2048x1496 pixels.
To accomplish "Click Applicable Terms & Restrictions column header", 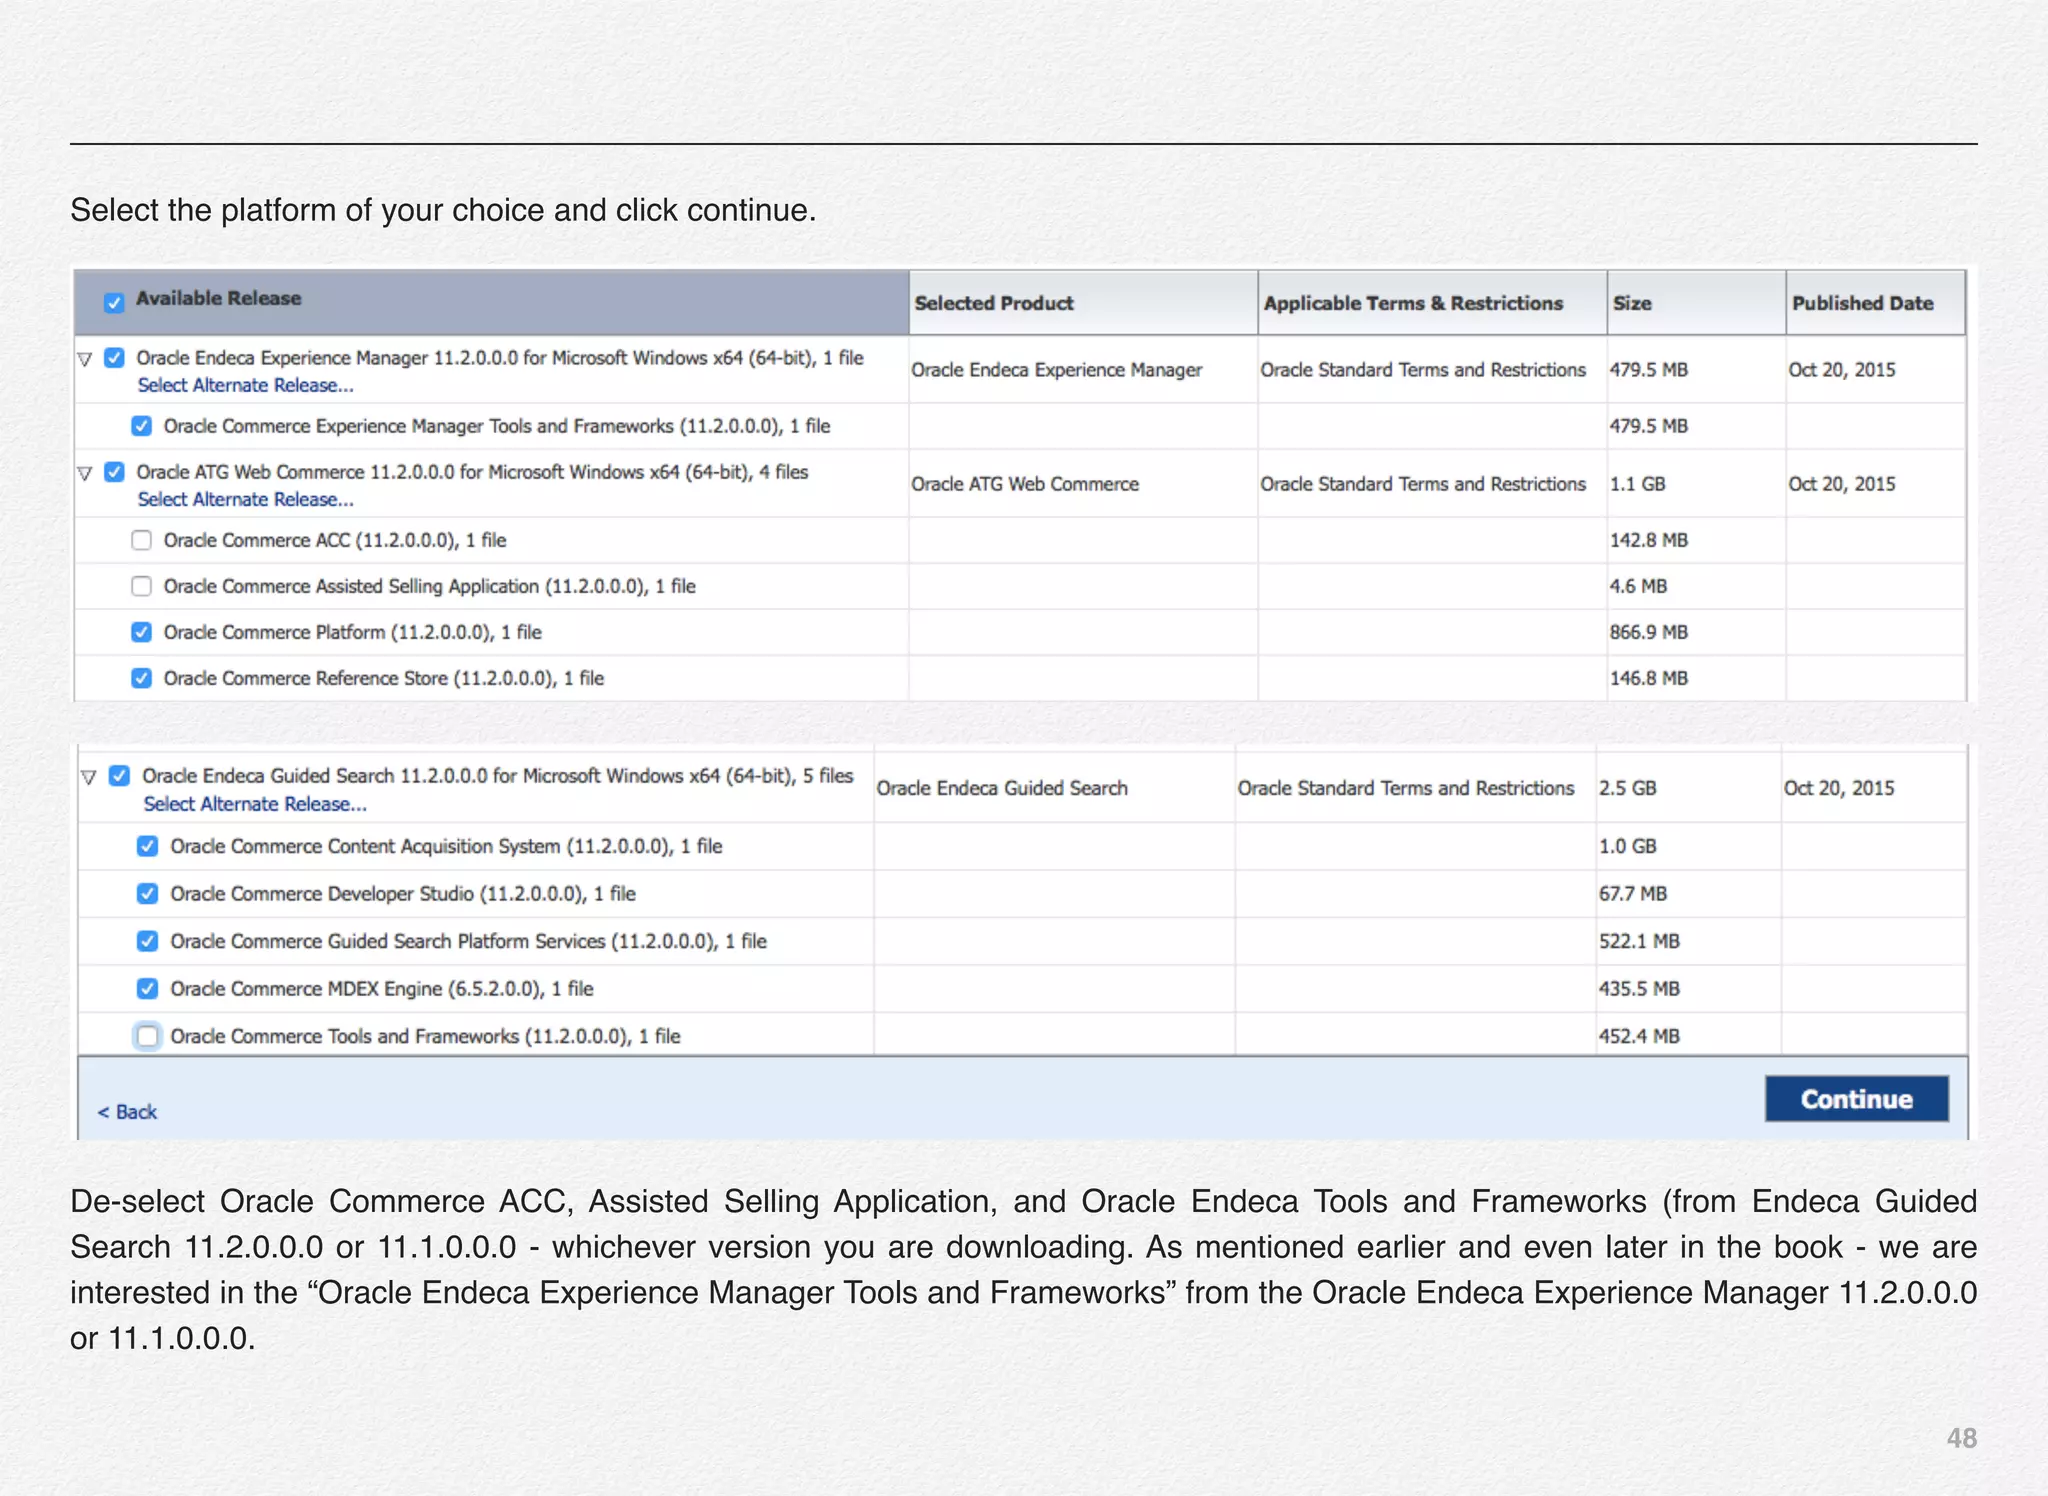I will 1432,303.
